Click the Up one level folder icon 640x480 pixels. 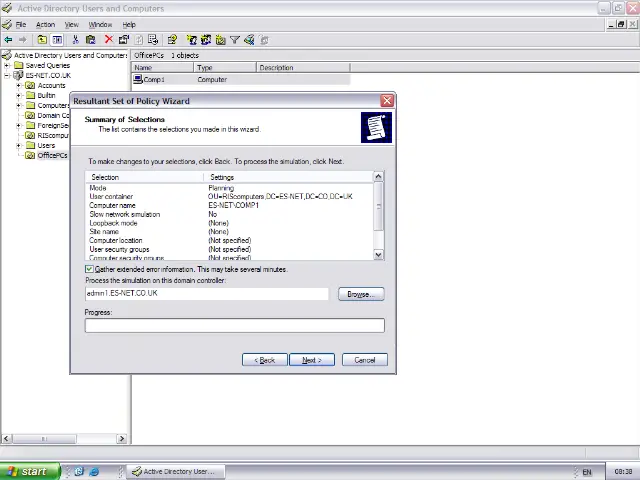click(x=41, y=40)
